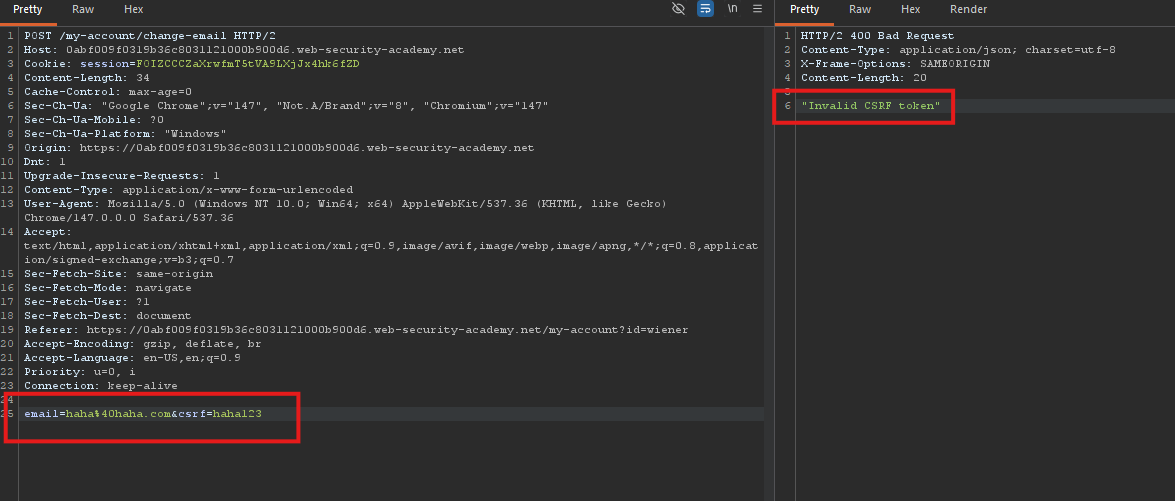The width and height of the screenshot is (1175, 501).
Task: Switch to the request Raw tab
Action: 83,10
